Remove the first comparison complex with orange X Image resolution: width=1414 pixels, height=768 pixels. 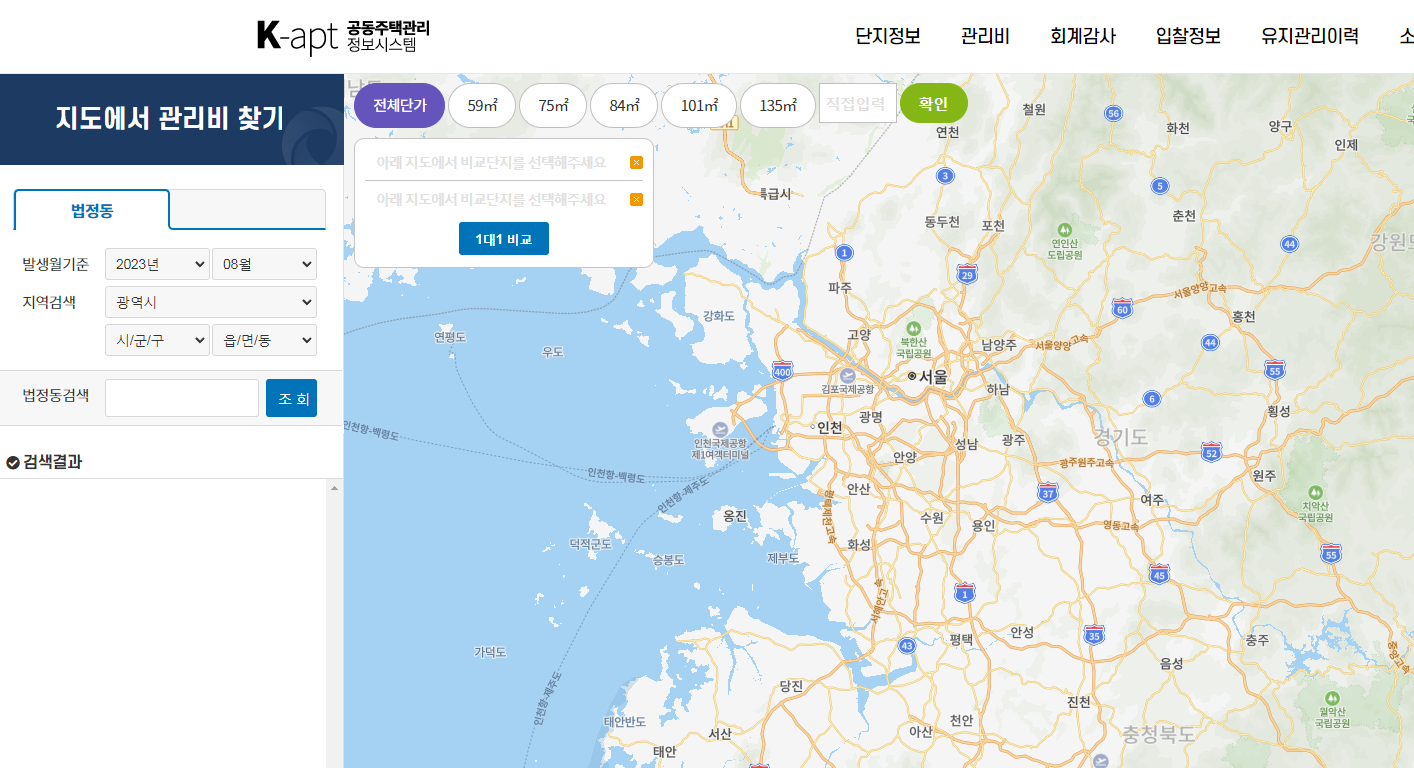click(636, 162)
